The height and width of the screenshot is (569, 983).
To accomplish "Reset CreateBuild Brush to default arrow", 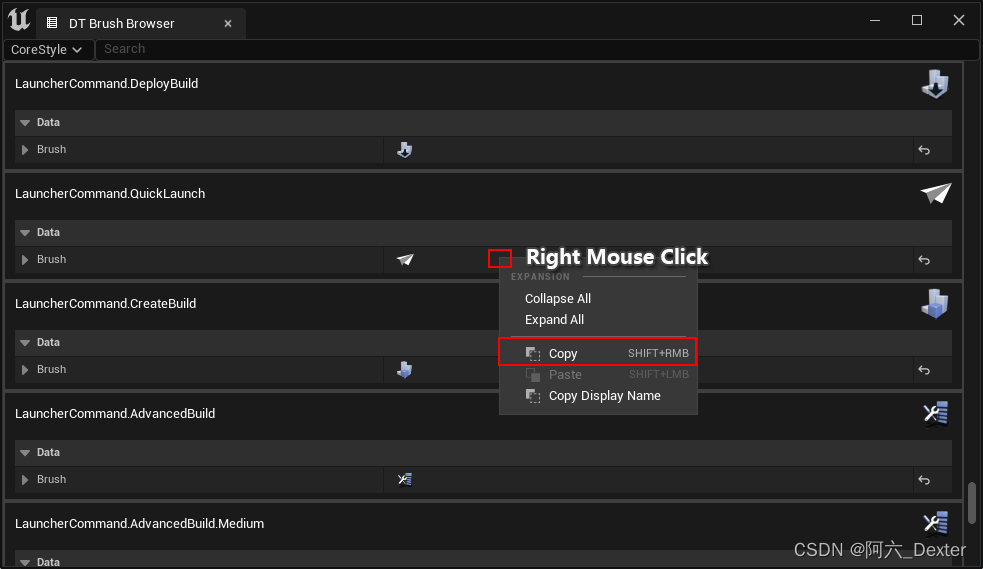I will coord(924,370).
